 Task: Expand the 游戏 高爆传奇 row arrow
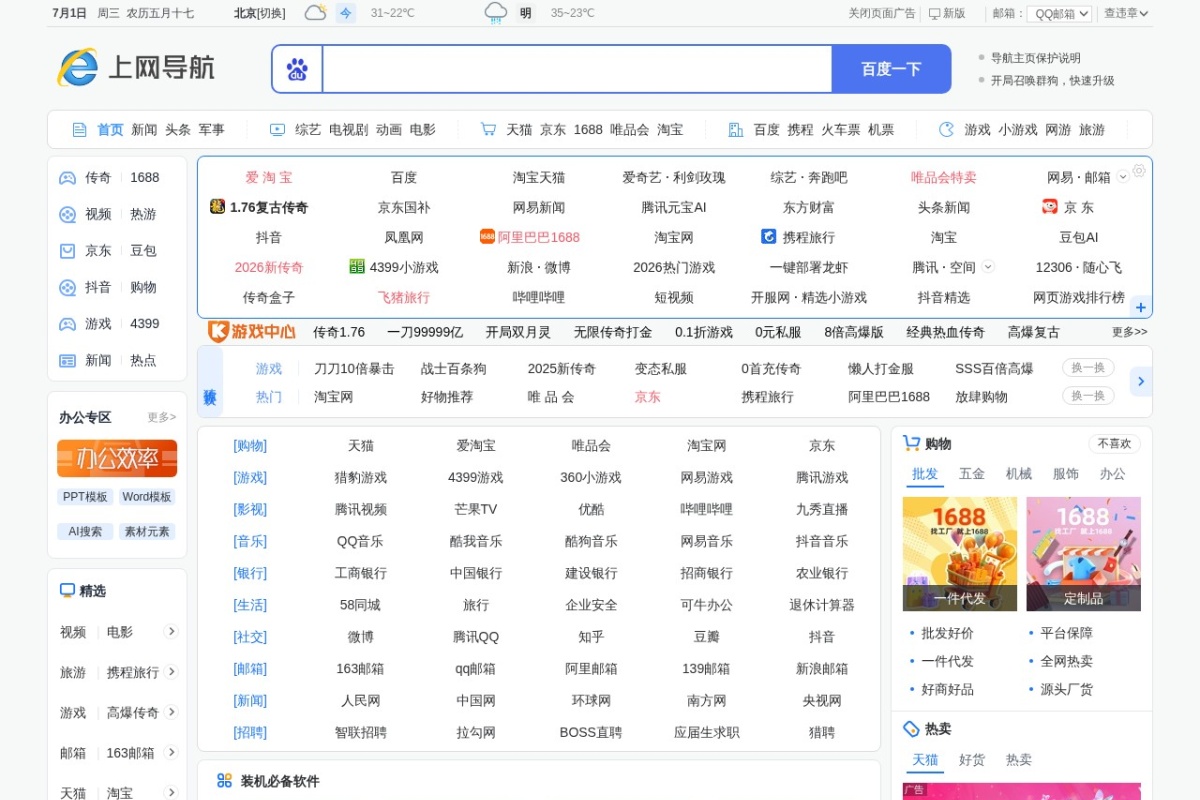171,712
